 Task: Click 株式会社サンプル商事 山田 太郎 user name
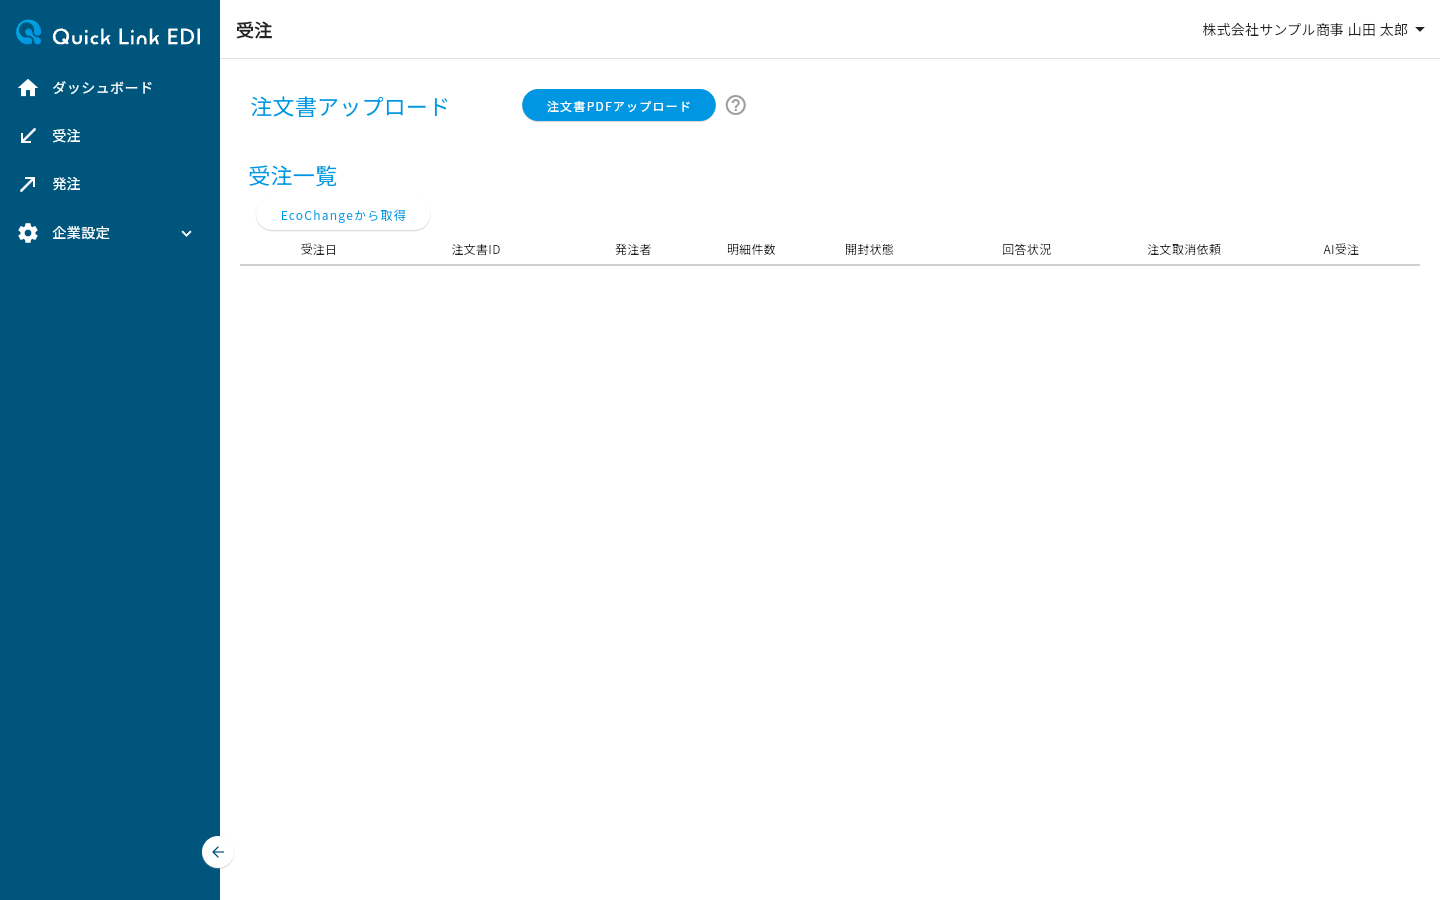click(x=1305, y=30)
